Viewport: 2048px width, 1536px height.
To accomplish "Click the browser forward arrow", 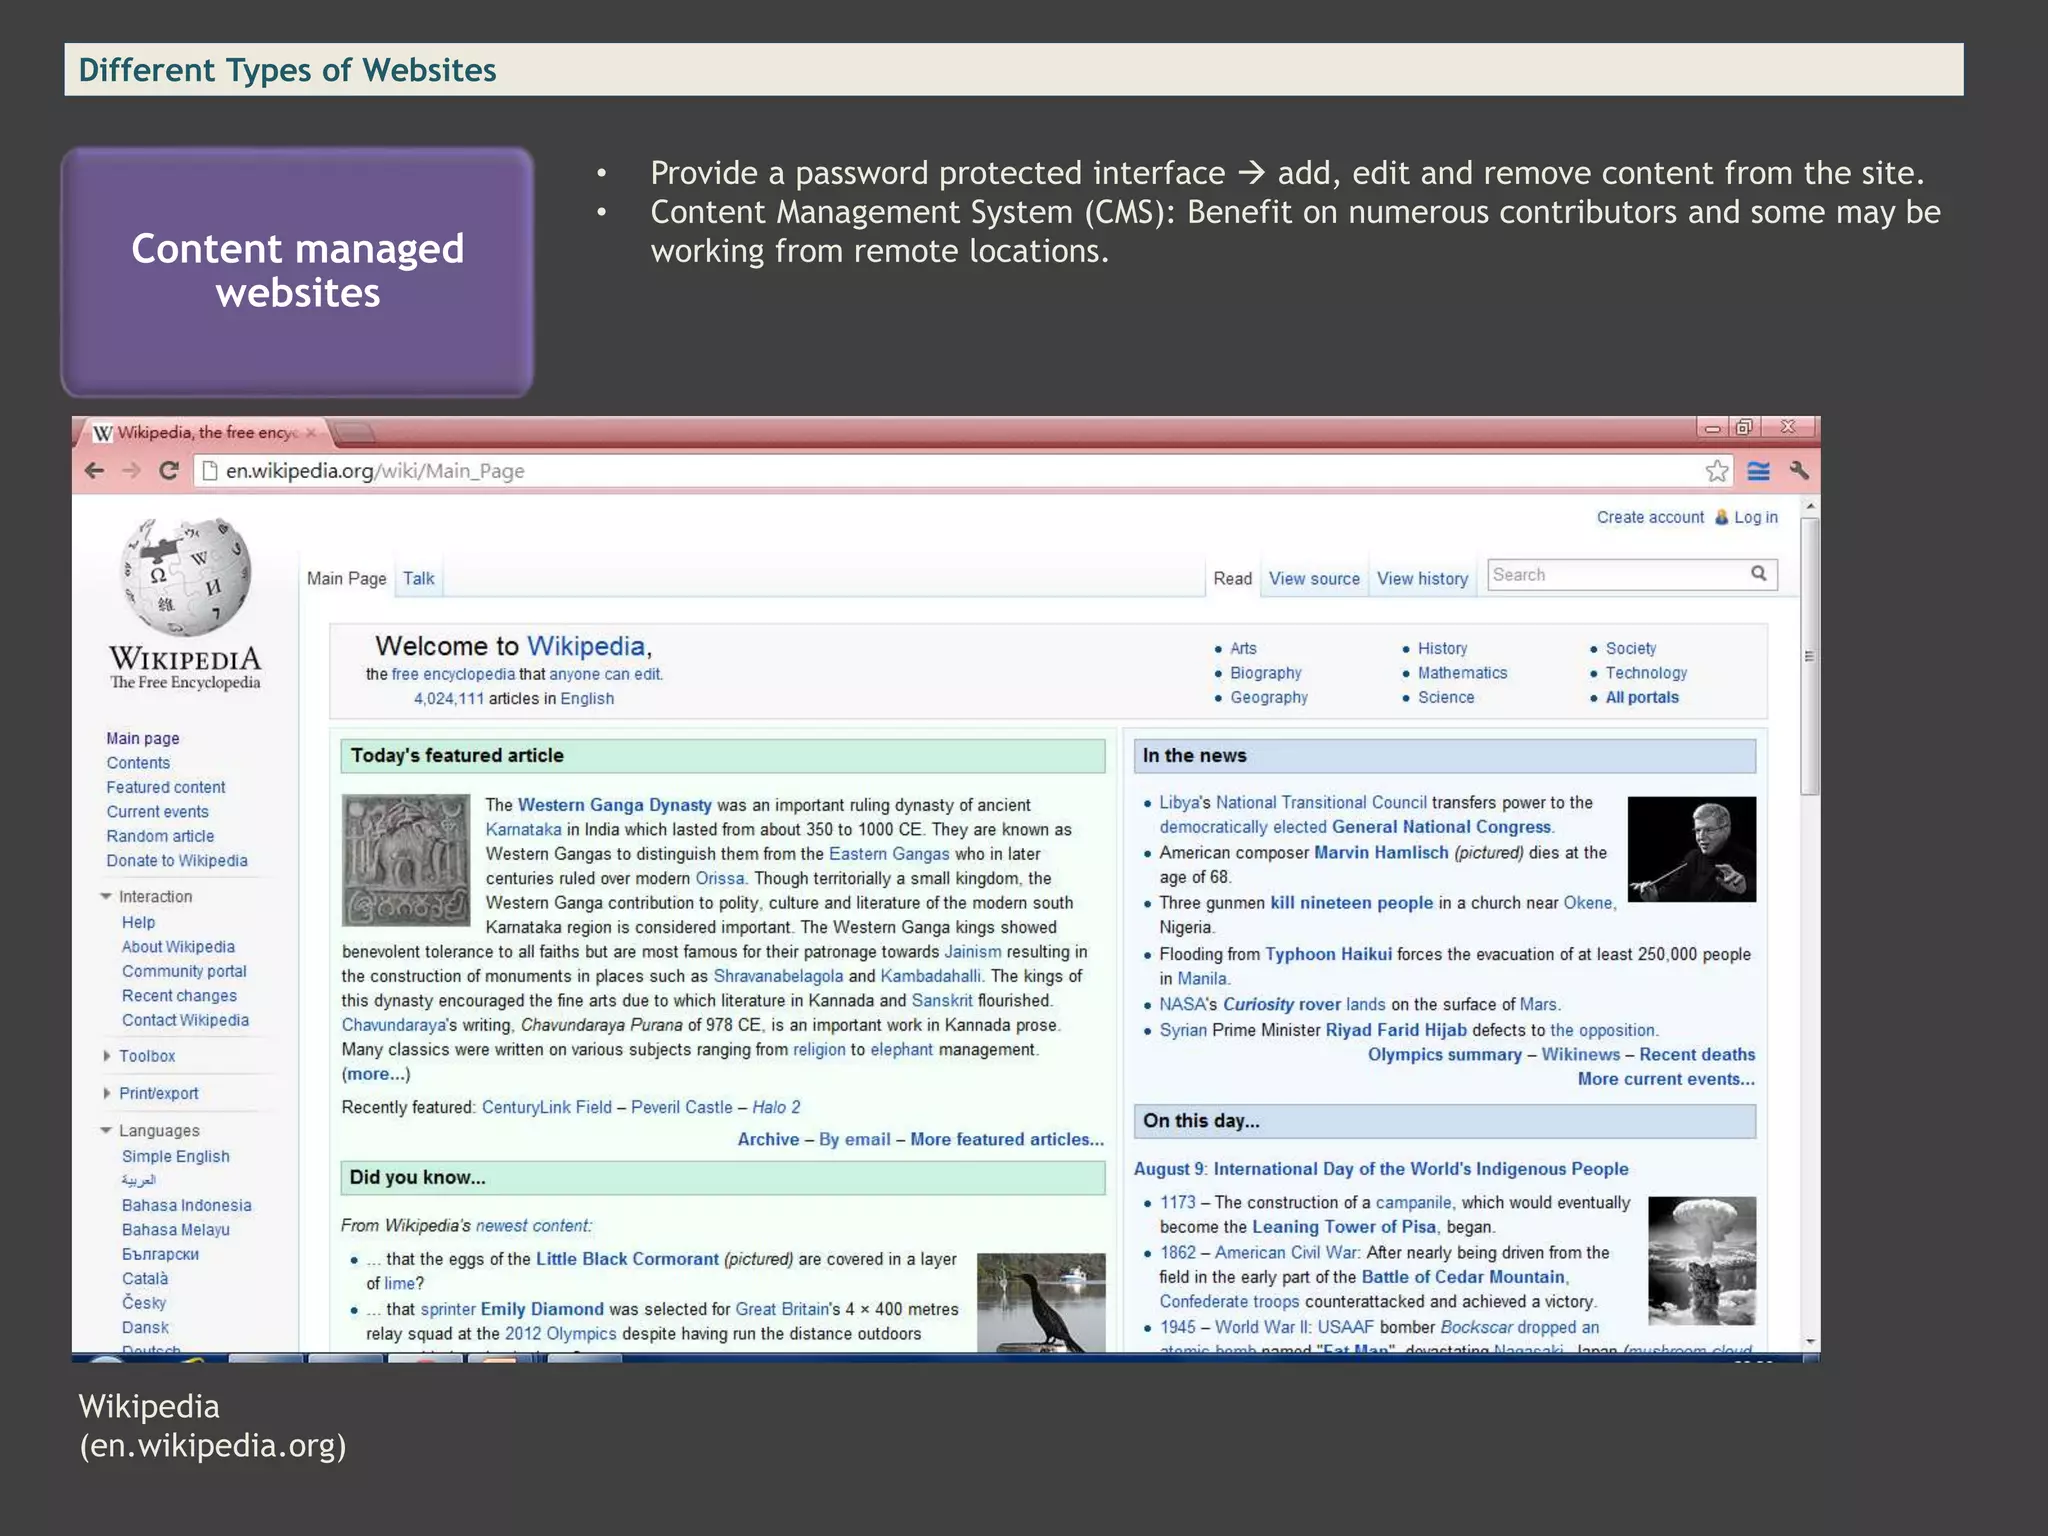I will click(x=131, y=470).
